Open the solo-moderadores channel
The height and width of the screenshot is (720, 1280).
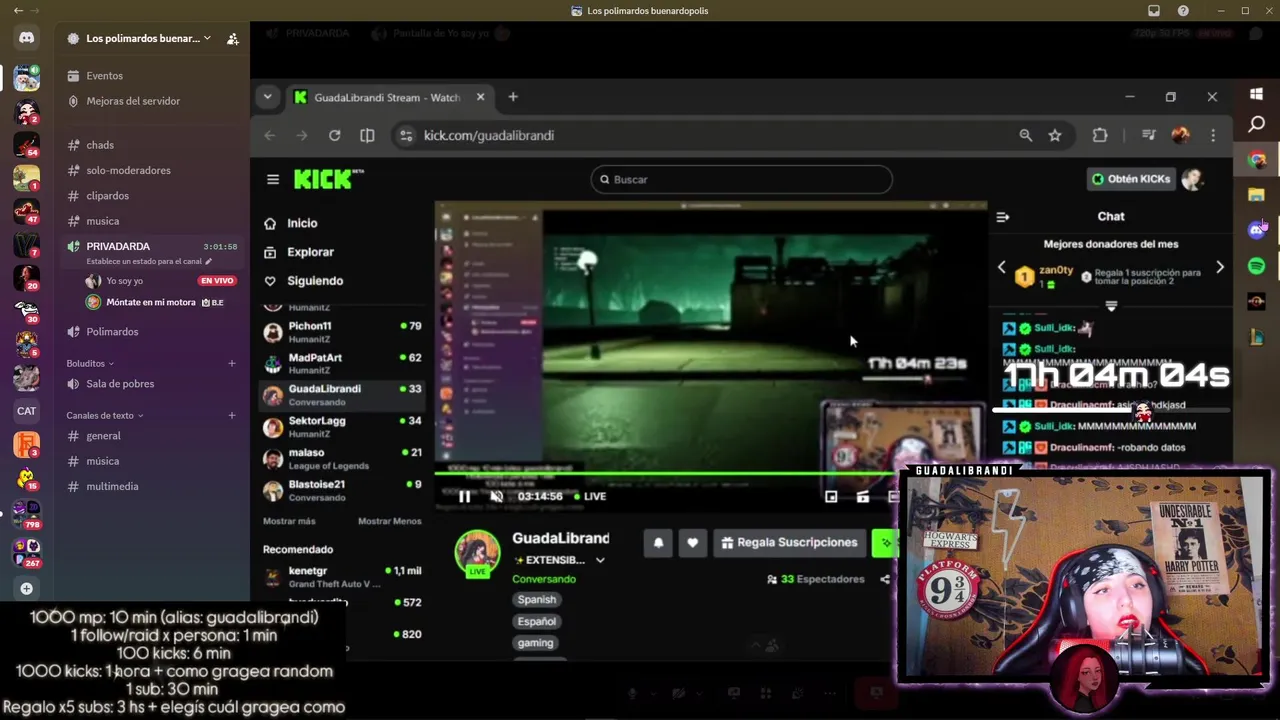tap(128, 170)
